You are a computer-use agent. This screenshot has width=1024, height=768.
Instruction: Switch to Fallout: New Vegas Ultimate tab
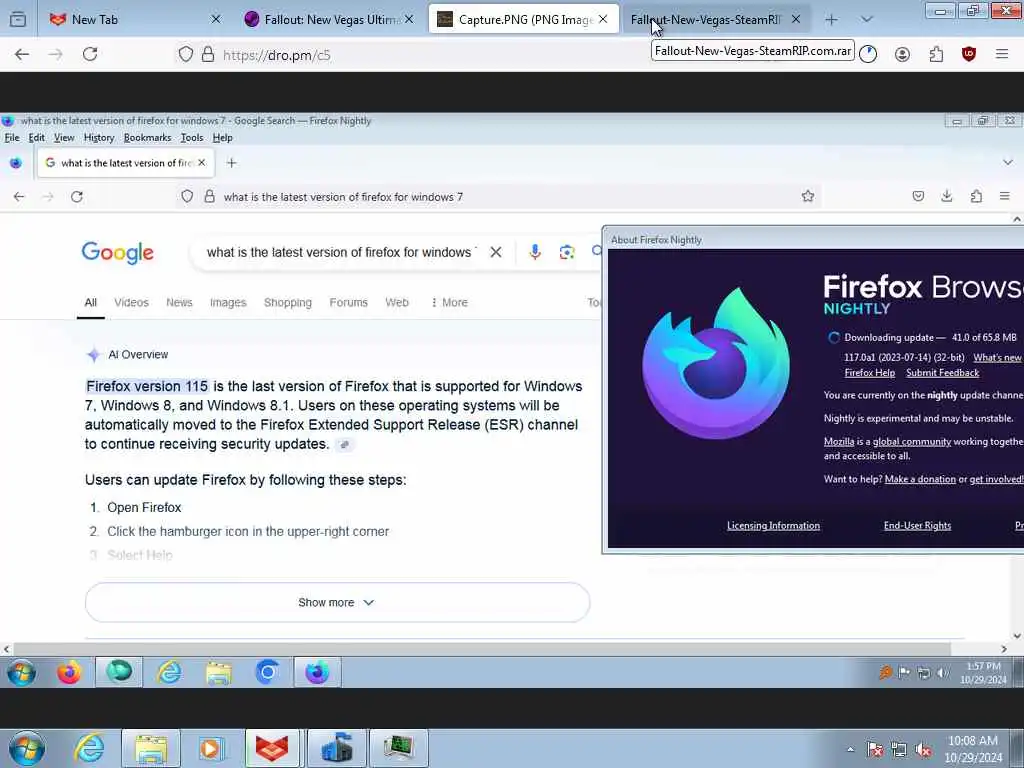click(x=328, y=20)
